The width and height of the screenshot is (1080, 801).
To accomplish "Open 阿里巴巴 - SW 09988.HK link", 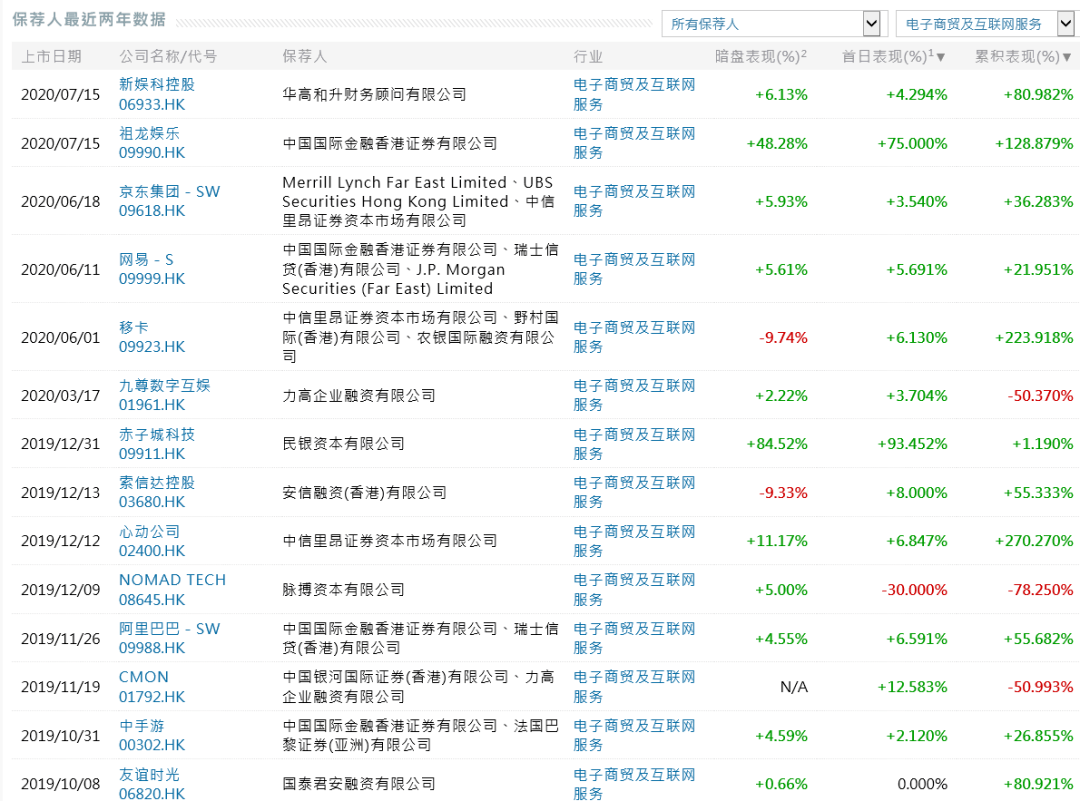I will (x=169, y=638).
